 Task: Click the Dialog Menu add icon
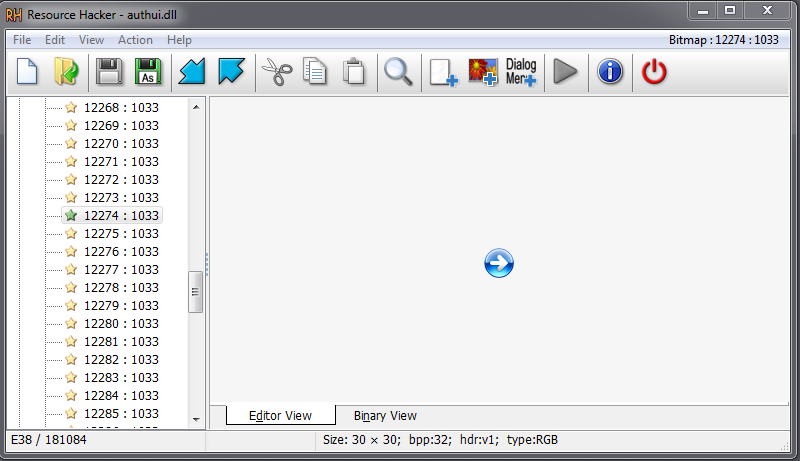tap(521, 72)
